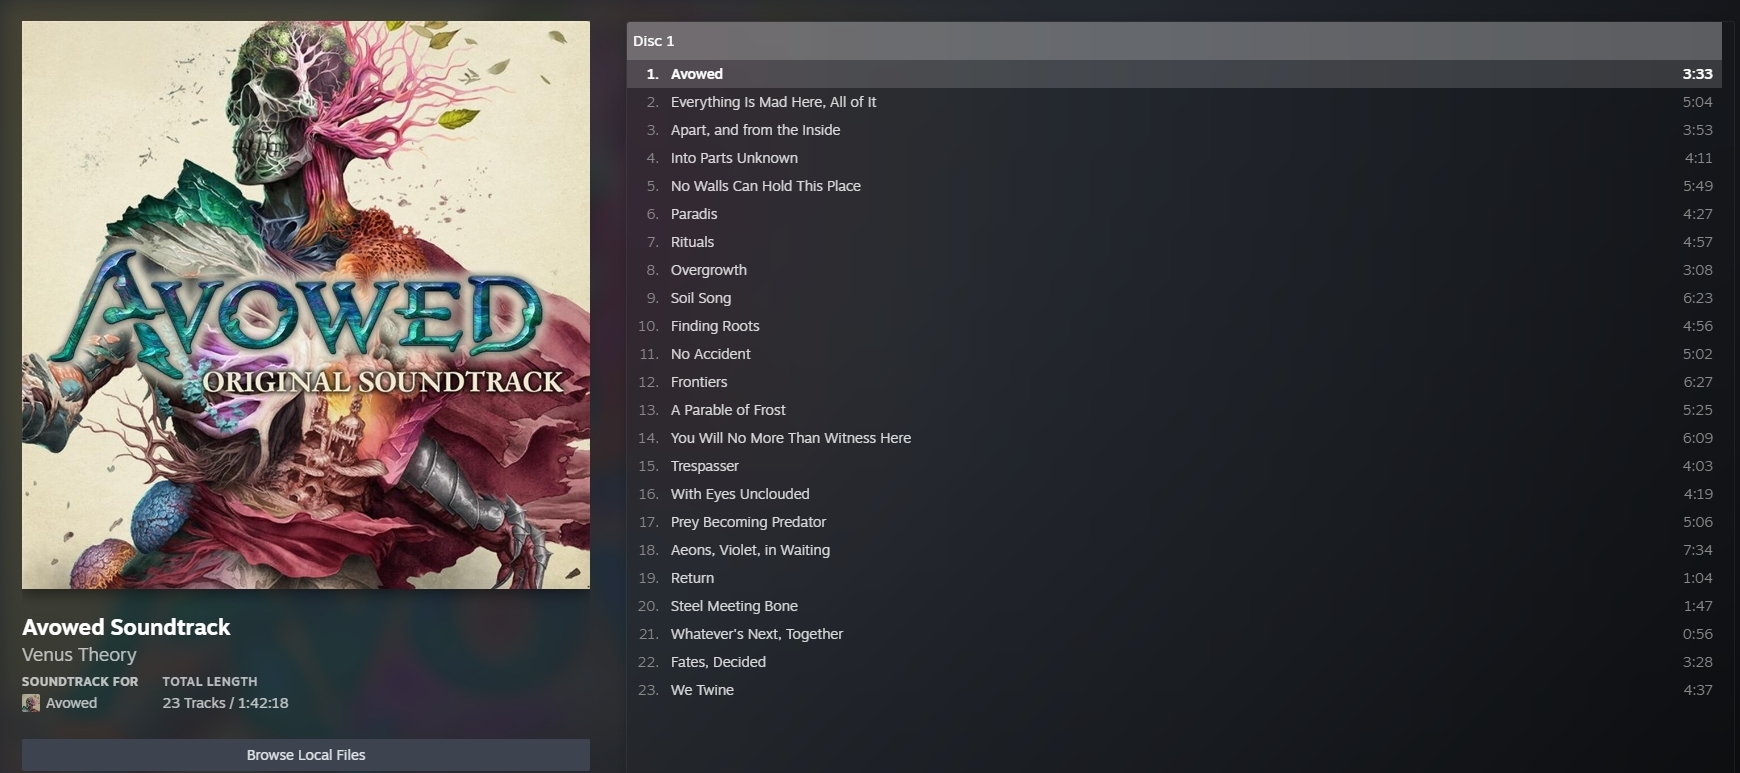Image resolution: width=1740 pixels, height=773 pixels.
Task: Click the Browse Local Files button
Action: (306, 755)
